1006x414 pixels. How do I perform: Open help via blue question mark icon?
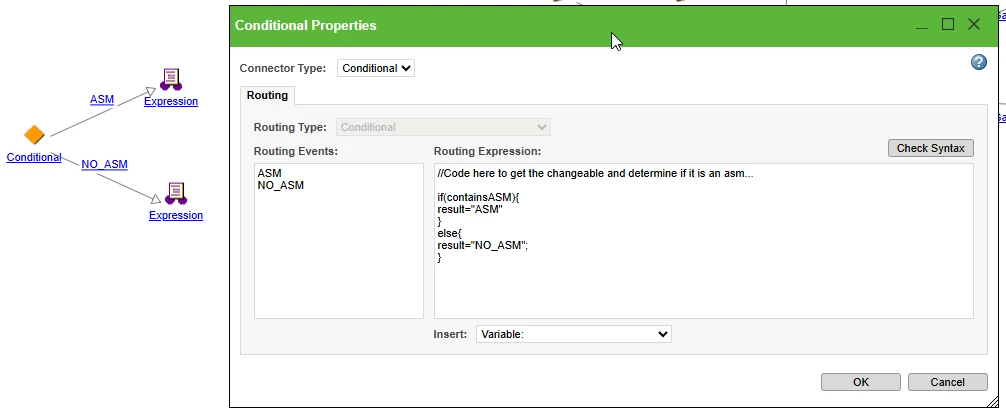pyautogui.click(x=978, y=62)
